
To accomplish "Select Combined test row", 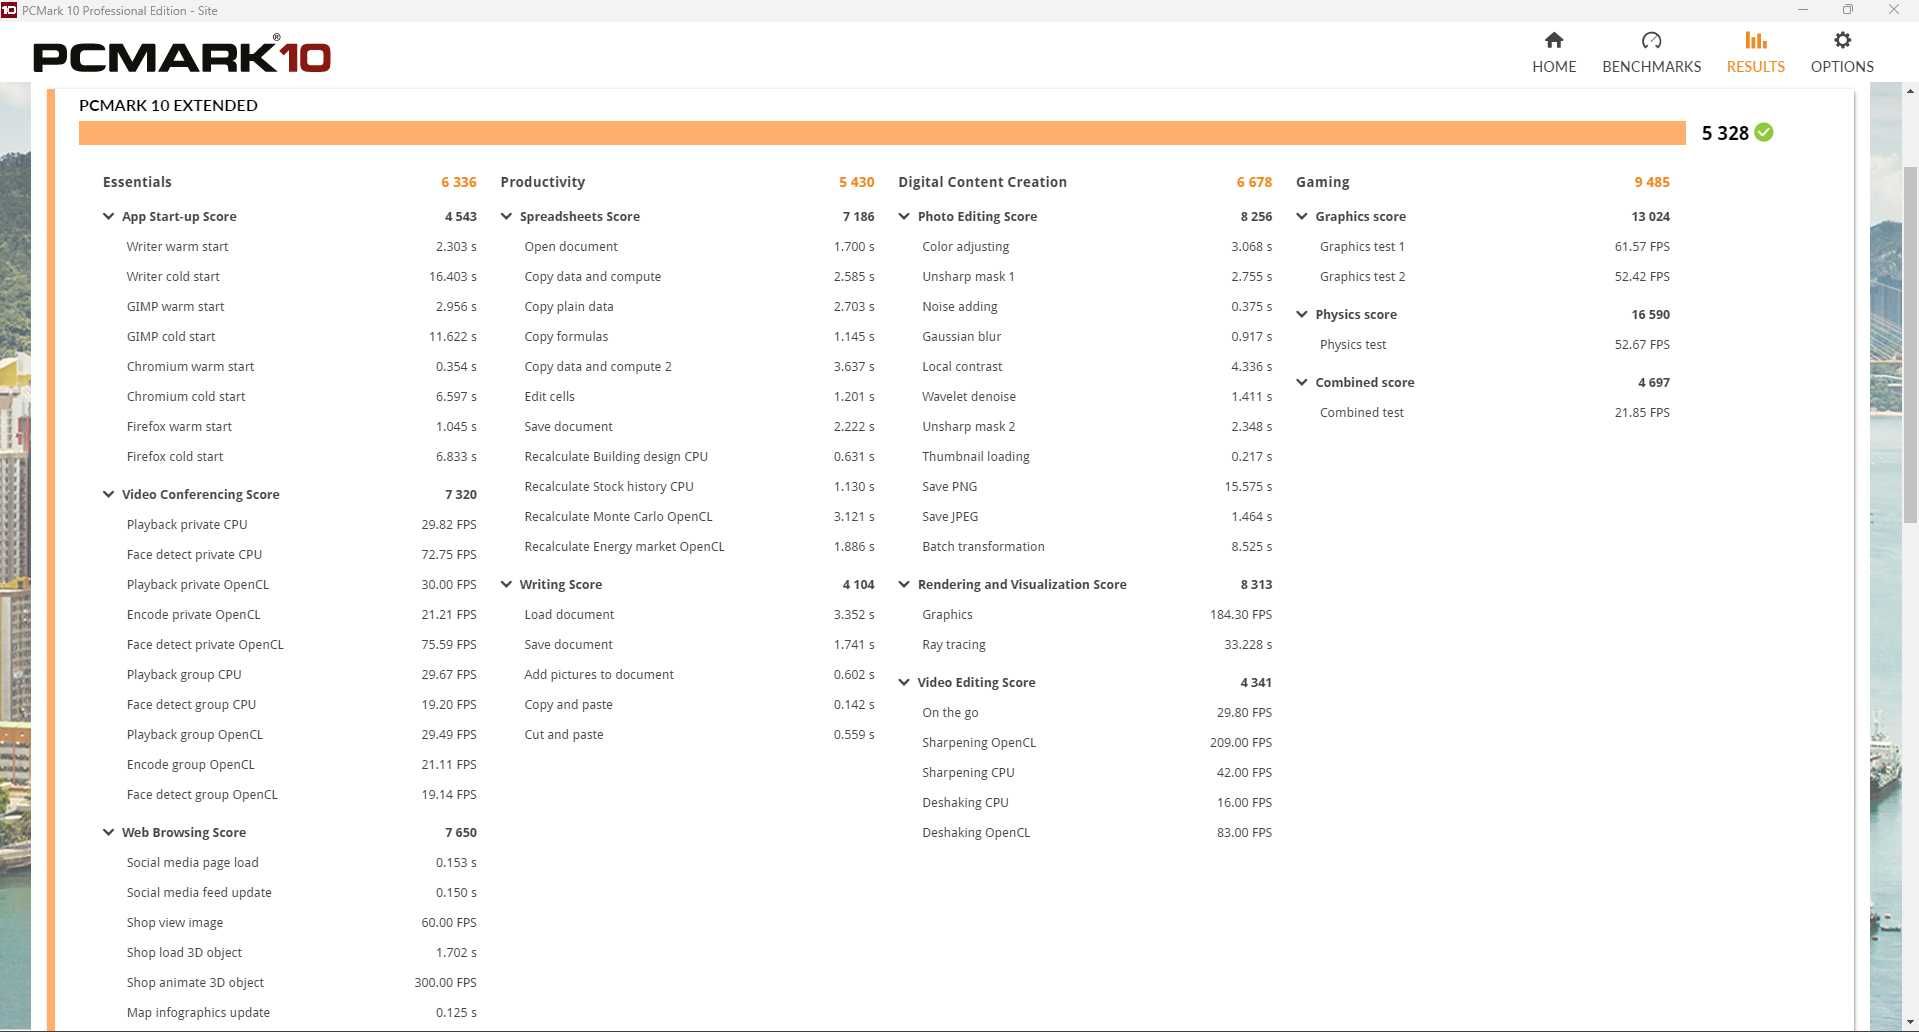I will tap(1495, 412).
